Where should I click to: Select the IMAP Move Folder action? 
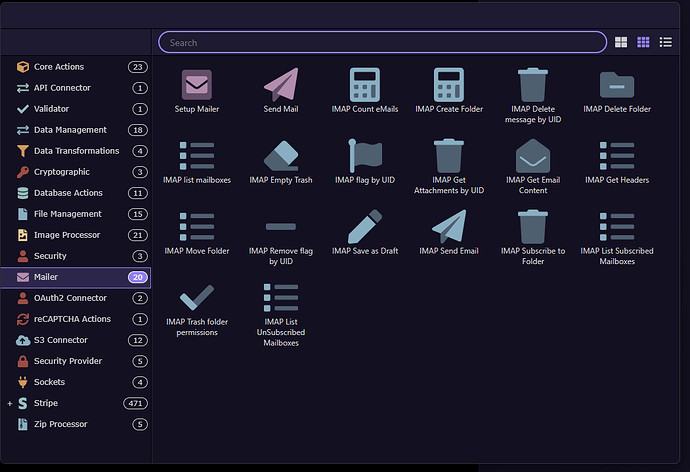click(x=197, y=233)
